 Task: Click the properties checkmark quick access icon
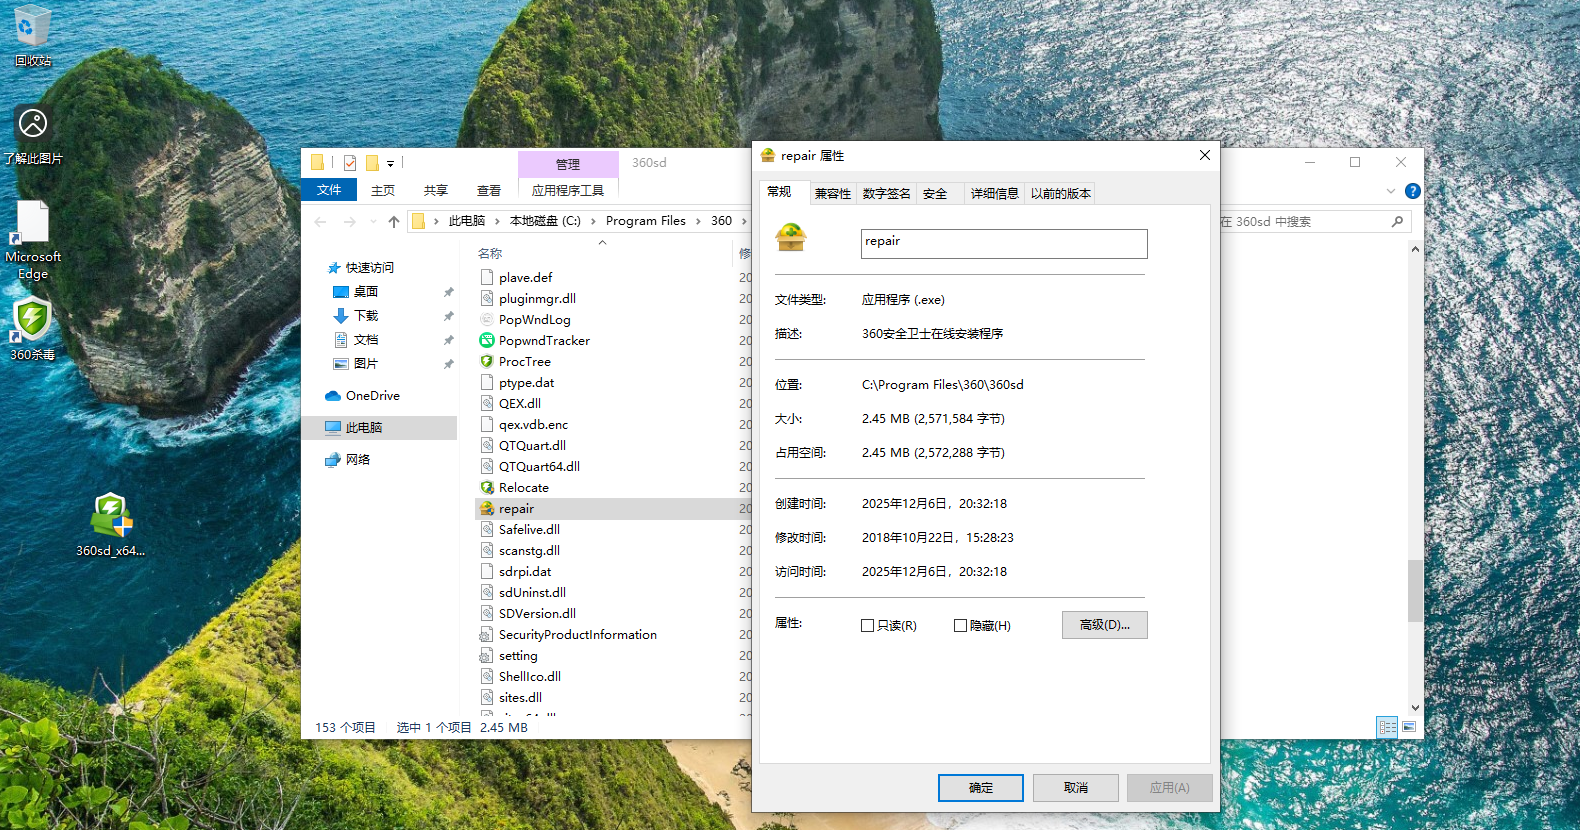(x=350, y=163)
